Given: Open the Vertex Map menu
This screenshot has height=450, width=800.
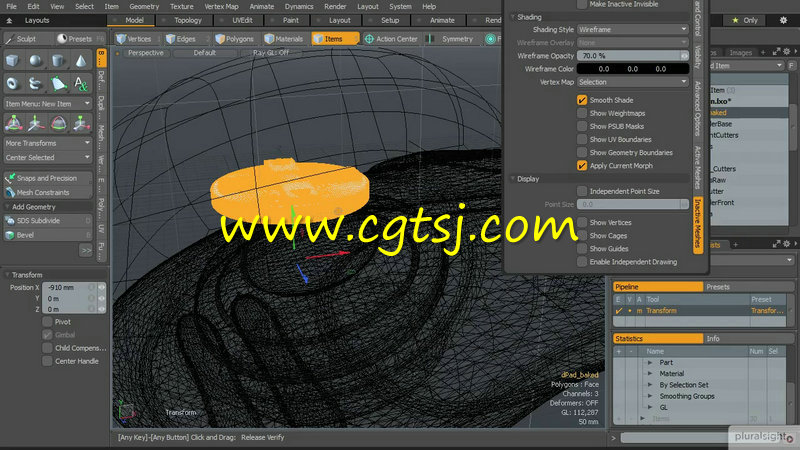Looking at the screenshot, I should point(221,7).
